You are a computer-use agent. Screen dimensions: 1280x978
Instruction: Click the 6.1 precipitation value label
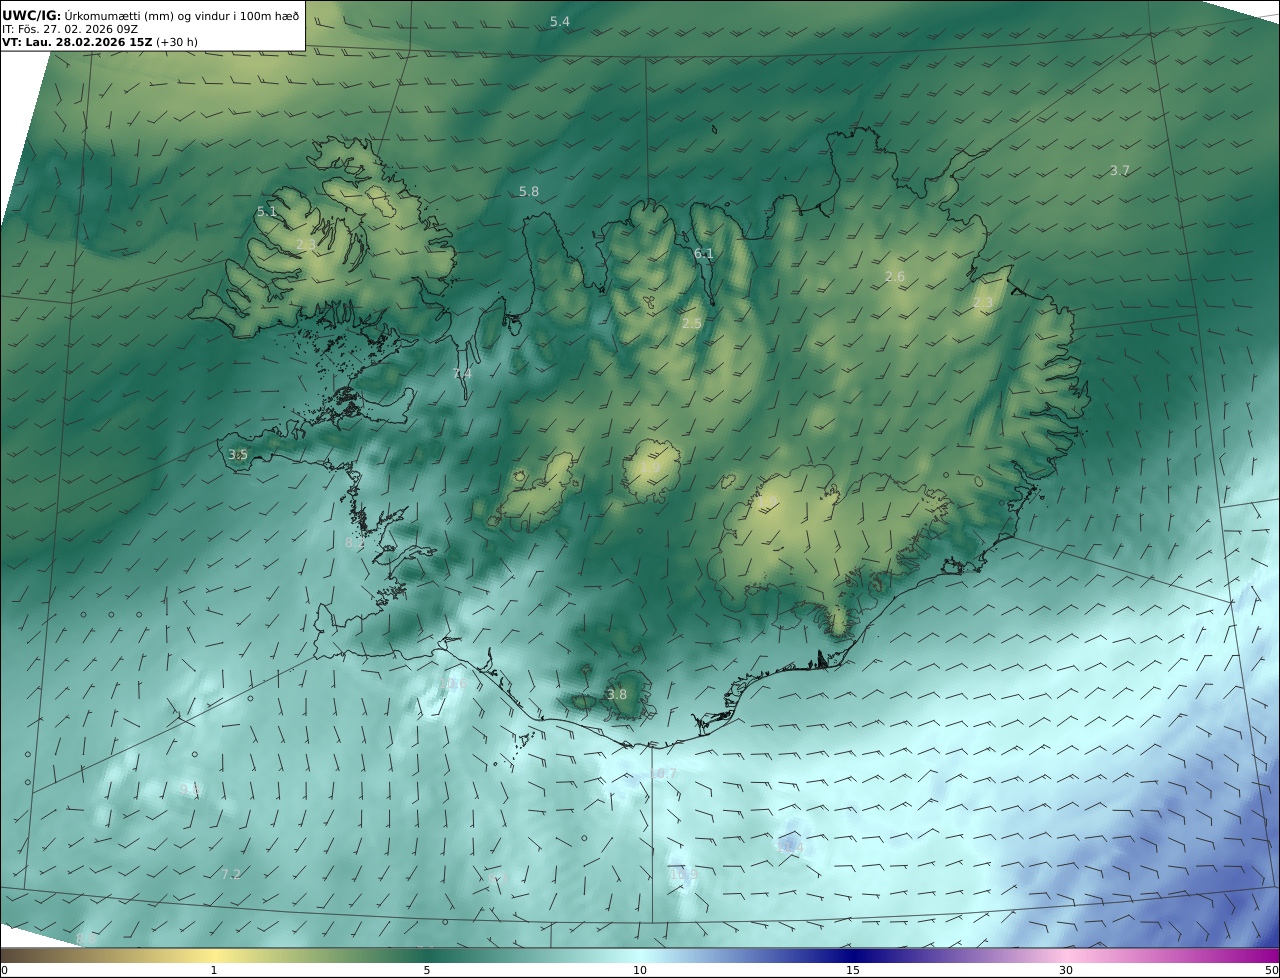pos(704,254)
